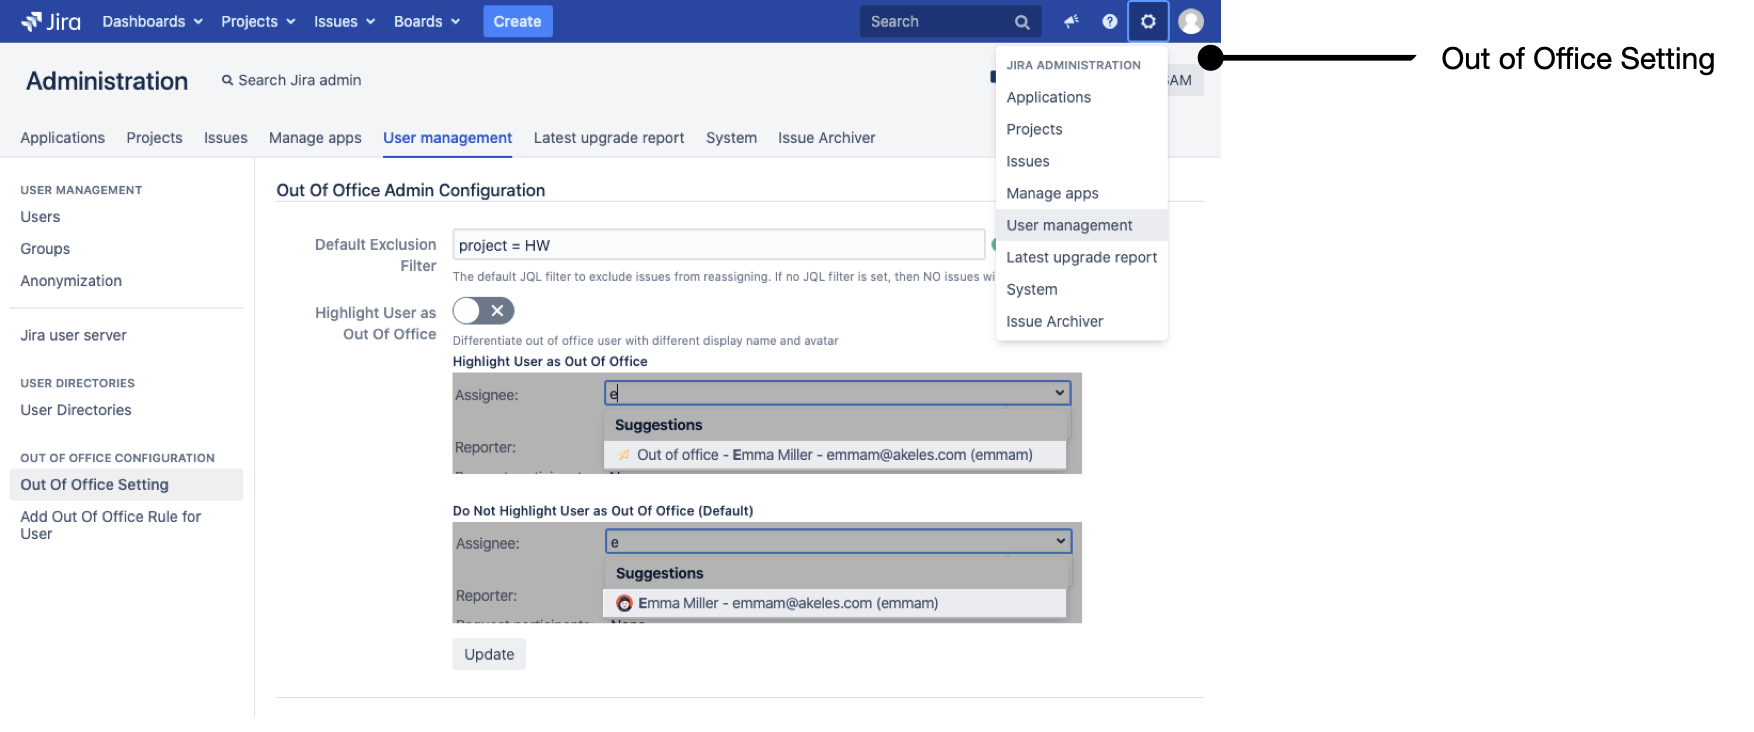
Task: Open the help question mark icon
Action: pyautogui.click(x=1109, y=21)
